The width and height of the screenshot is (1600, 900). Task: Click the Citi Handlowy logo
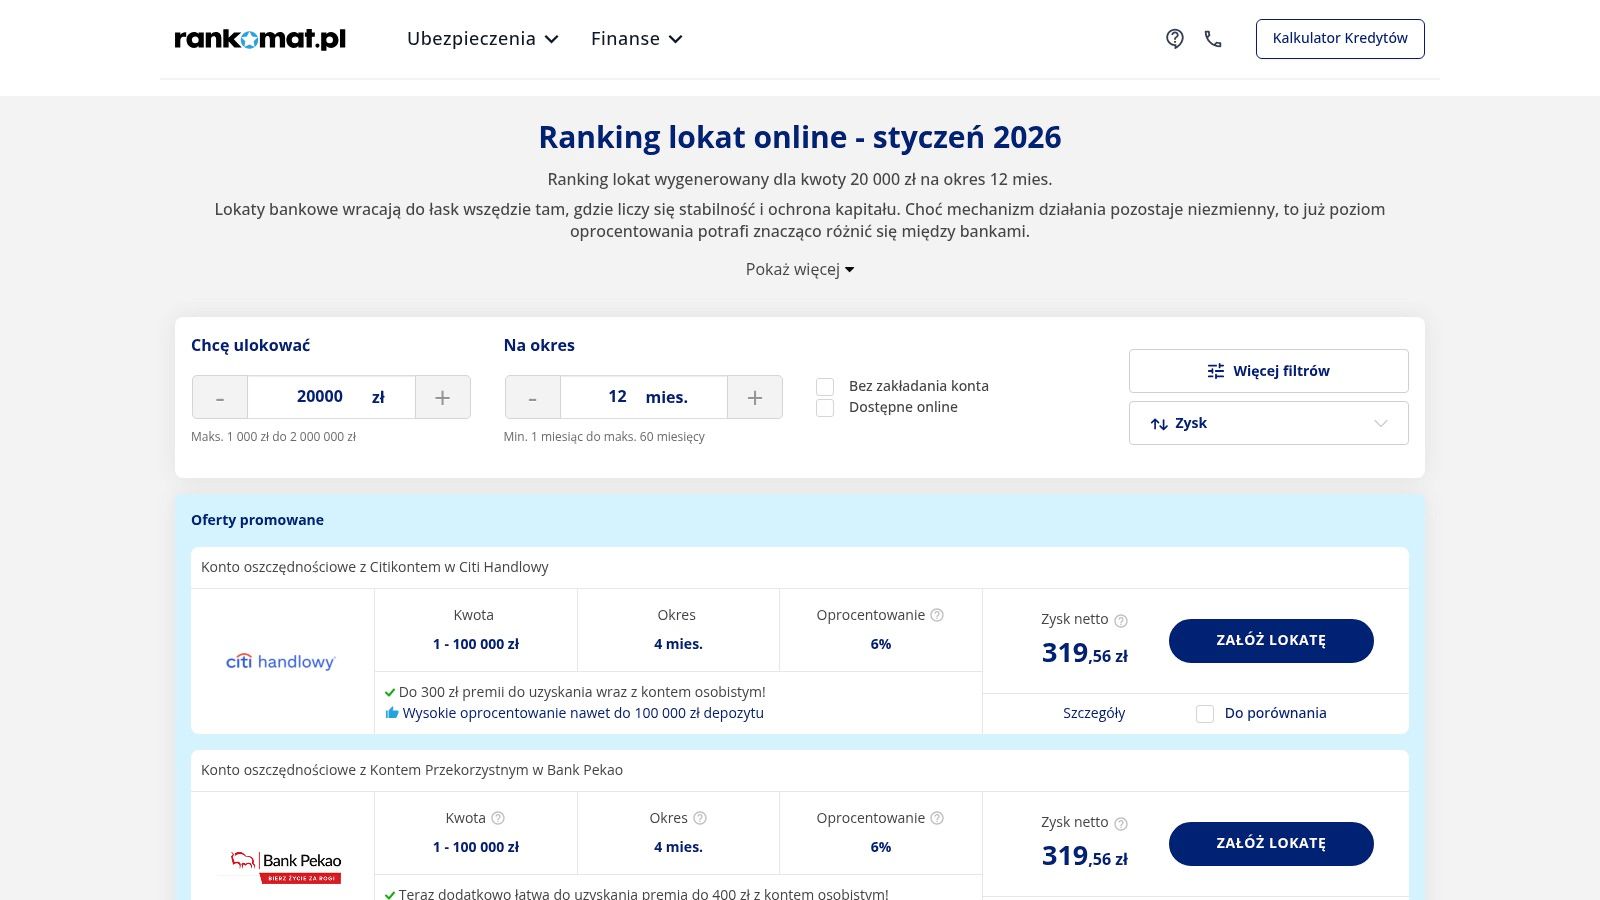[281, 661]
